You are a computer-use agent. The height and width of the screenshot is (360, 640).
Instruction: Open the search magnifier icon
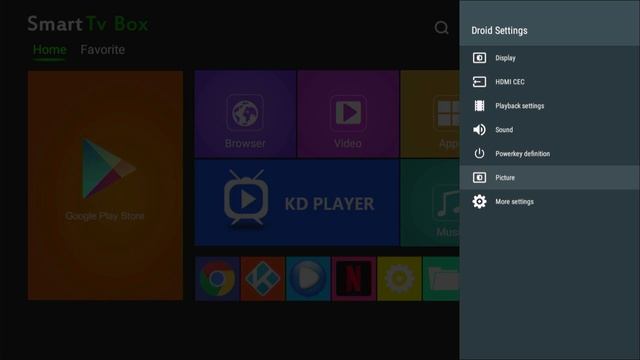pos(441,28)
